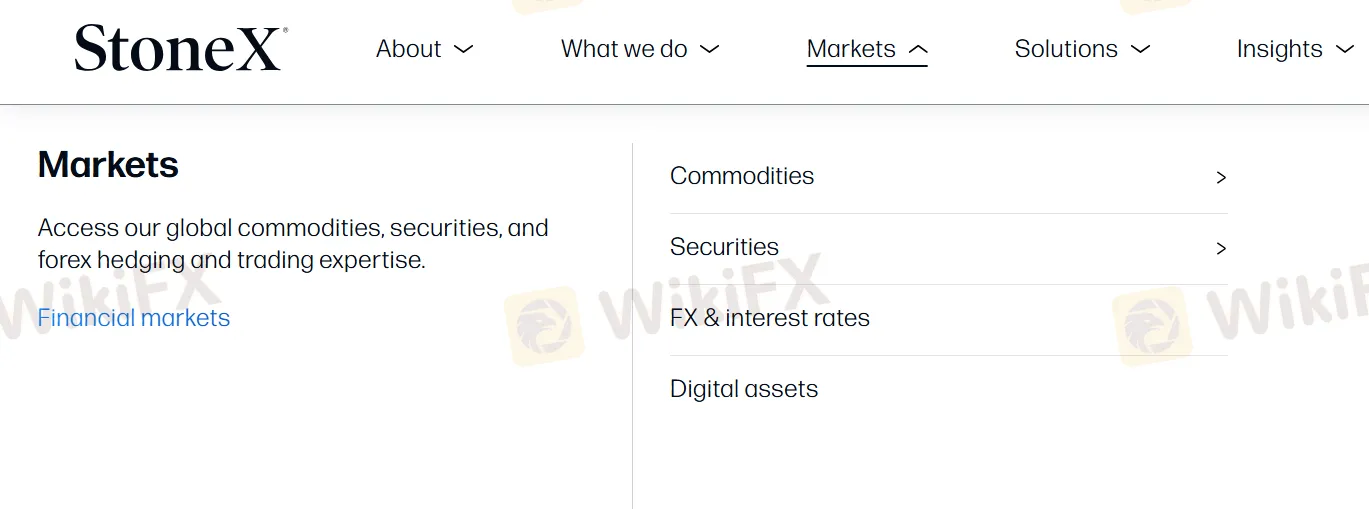Expand the Solutions chevron arrow
Viewport: 1369px width, 509px height.
(1140, 49)
